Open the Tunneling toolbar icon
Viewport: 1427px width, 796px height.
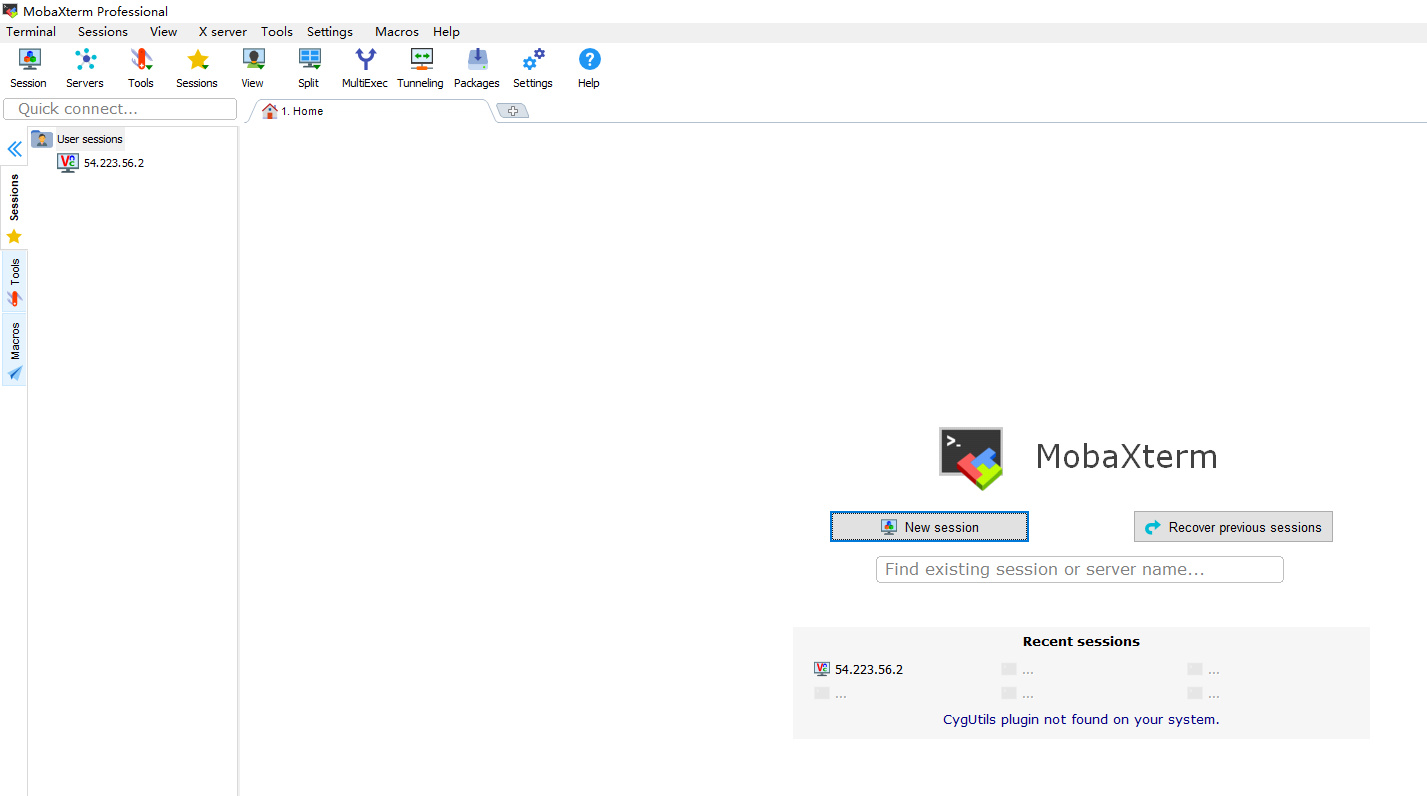(421, 68)
